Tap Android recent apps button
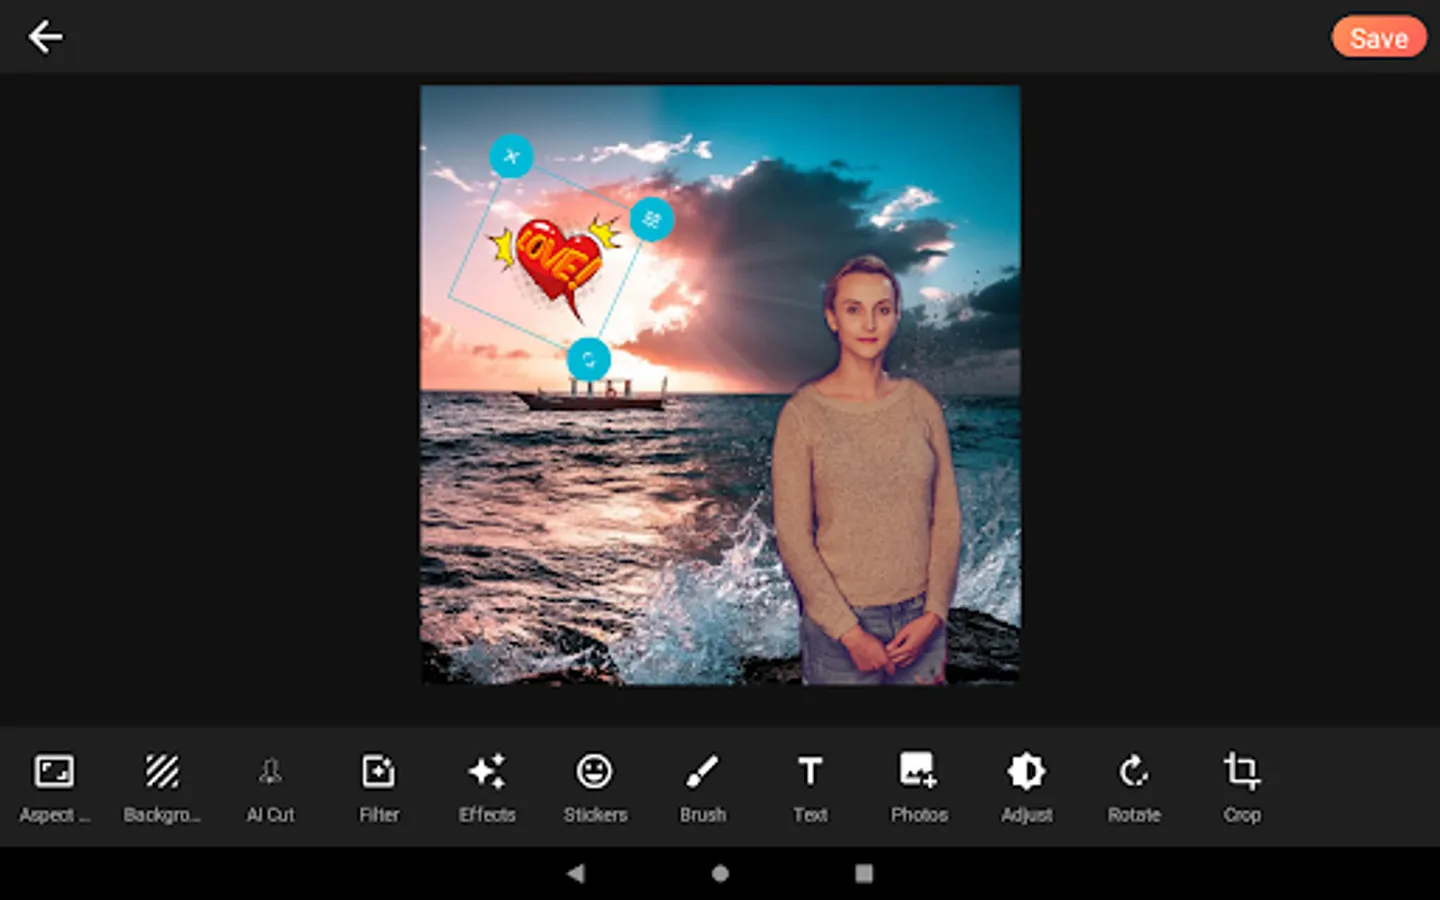The height and width of the screenshot is (900, 1440). tap(864, 873)
